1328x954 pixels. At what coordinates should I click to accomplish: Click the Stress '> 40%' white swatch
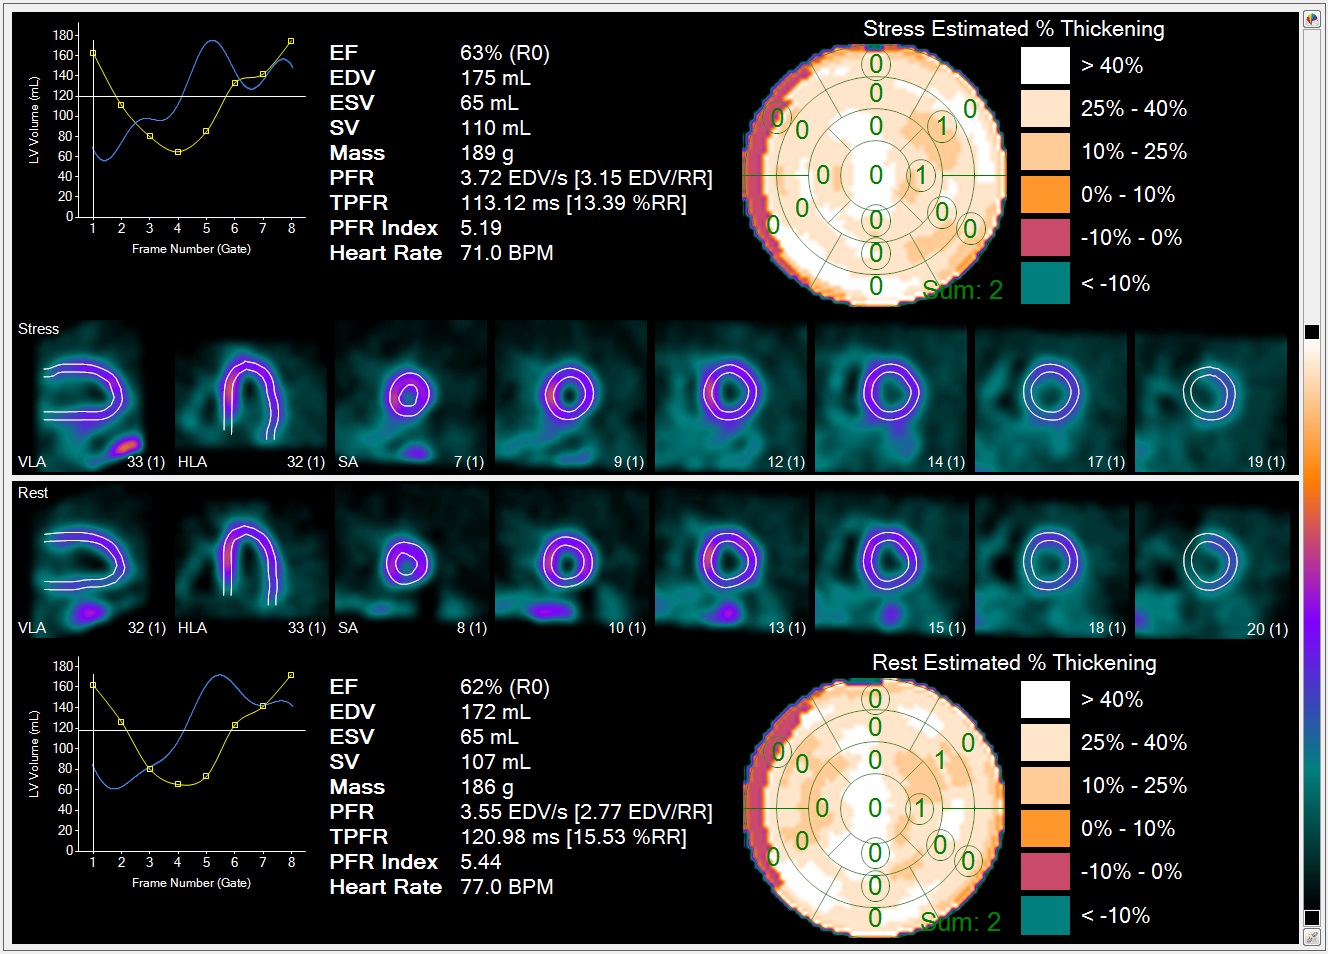[x=1045, y=66]
